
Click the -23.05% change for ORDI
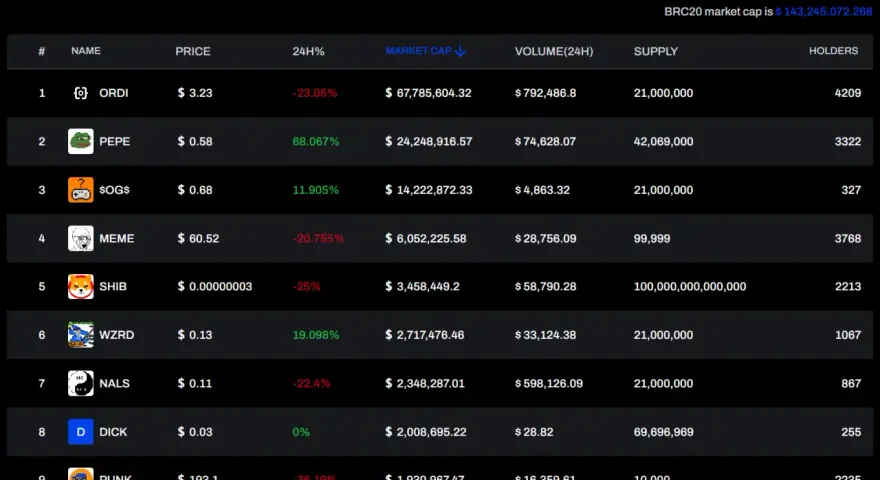point(315,93)
